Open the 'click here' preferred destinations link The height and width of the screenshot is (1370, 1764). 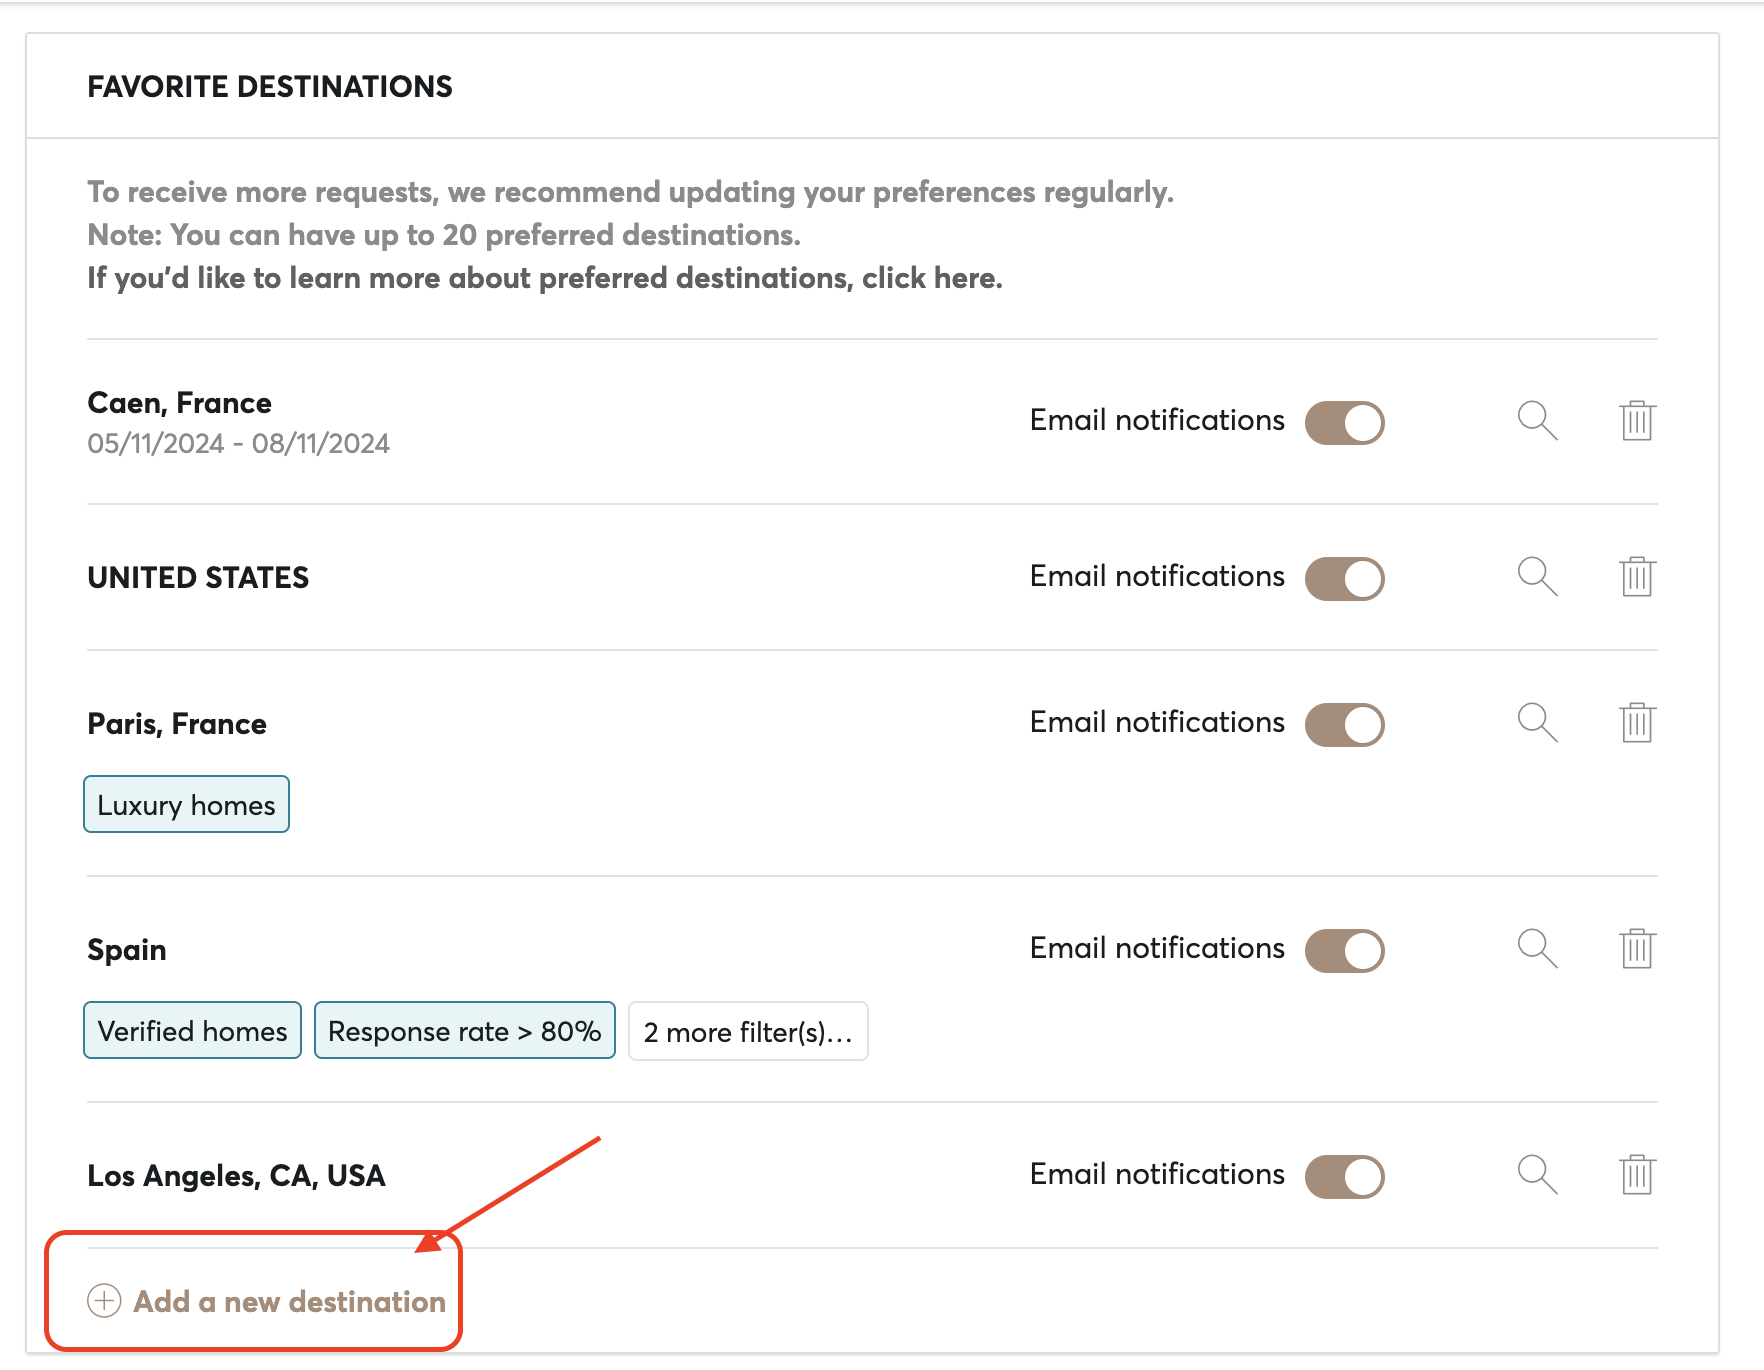tap(931, 278)
